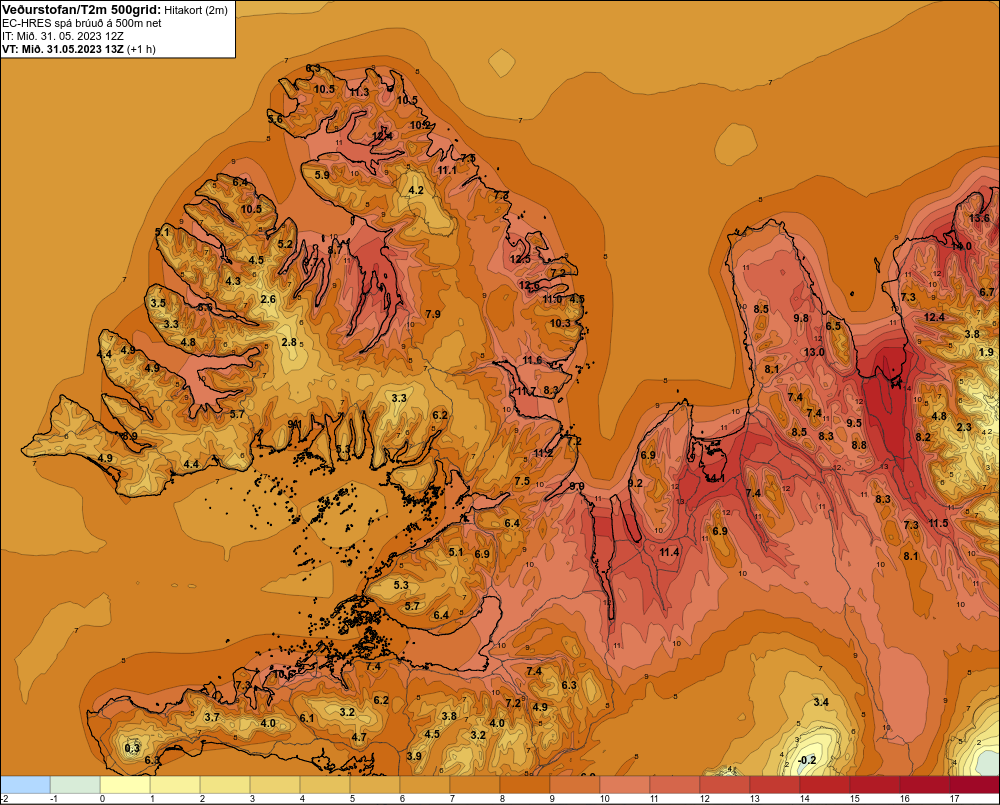Screen dimensions: 1000x805
Task: Click the 8.2 temperature value
Action: [923, 437]
